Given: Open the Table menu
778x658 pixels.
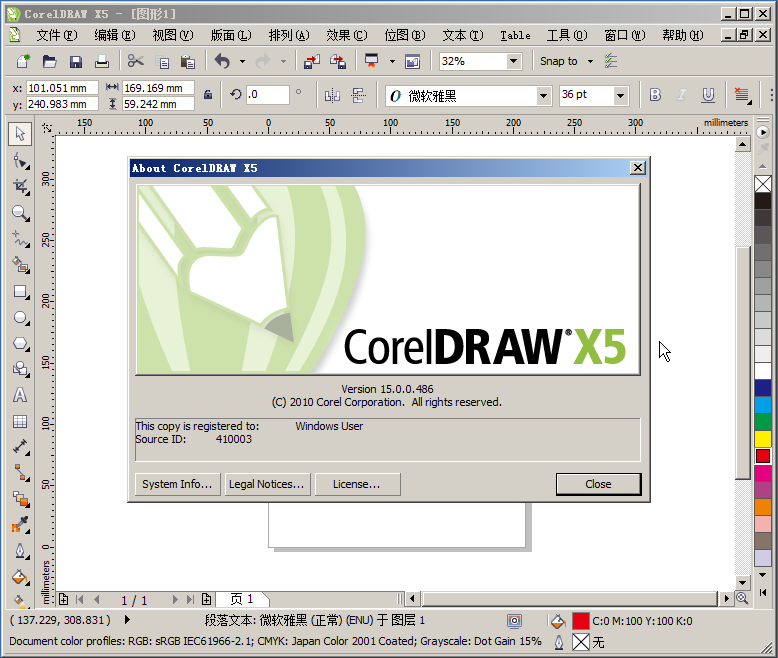Looking at the screenshot, I should [x=515, y=35].
